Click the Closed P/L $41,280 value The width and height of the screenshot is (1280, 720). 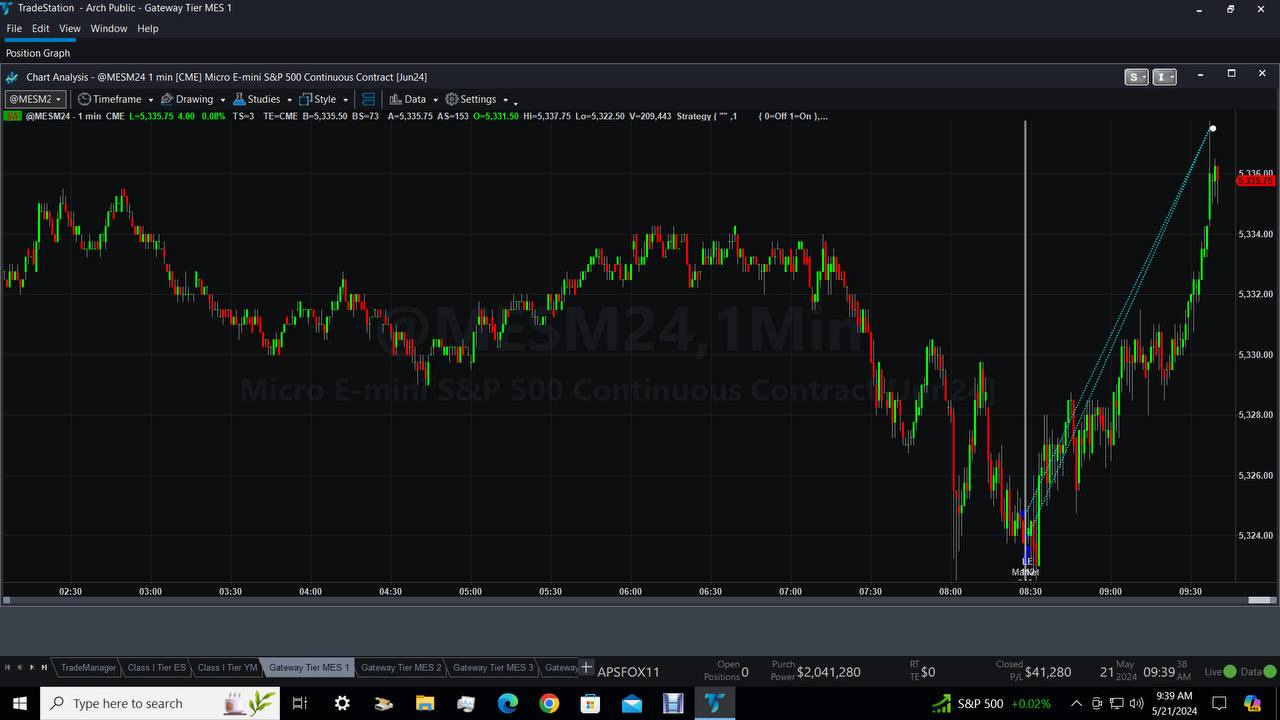click(1048, 672)
